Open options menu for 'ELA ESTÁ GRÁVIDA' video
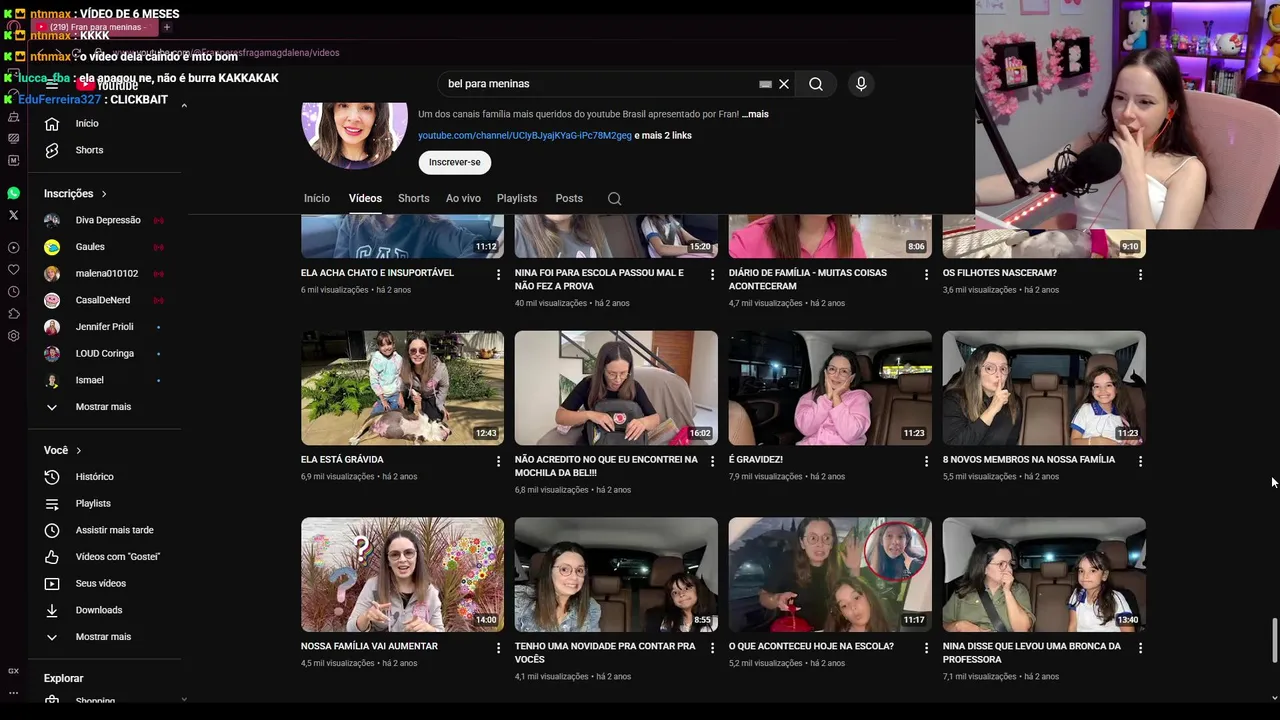 tap(498, 461)
